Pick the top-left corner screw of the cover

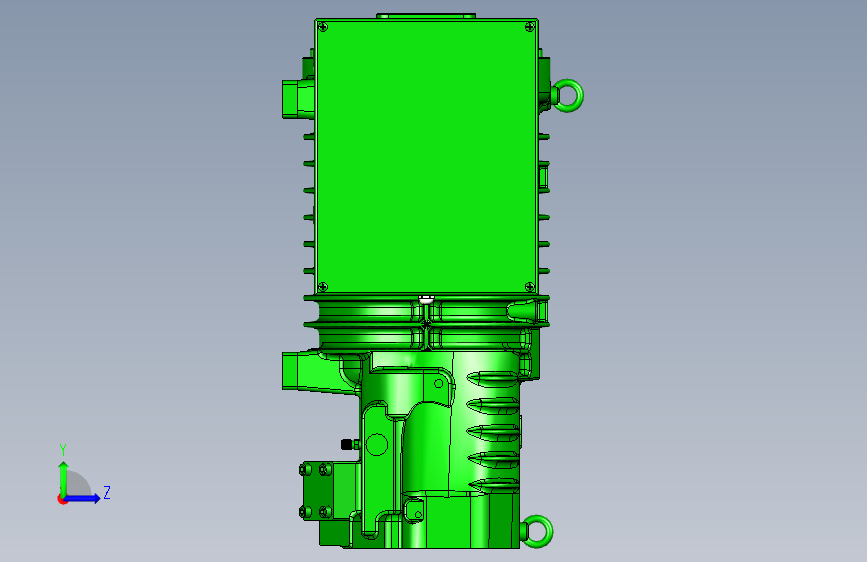tap(324, 27)
